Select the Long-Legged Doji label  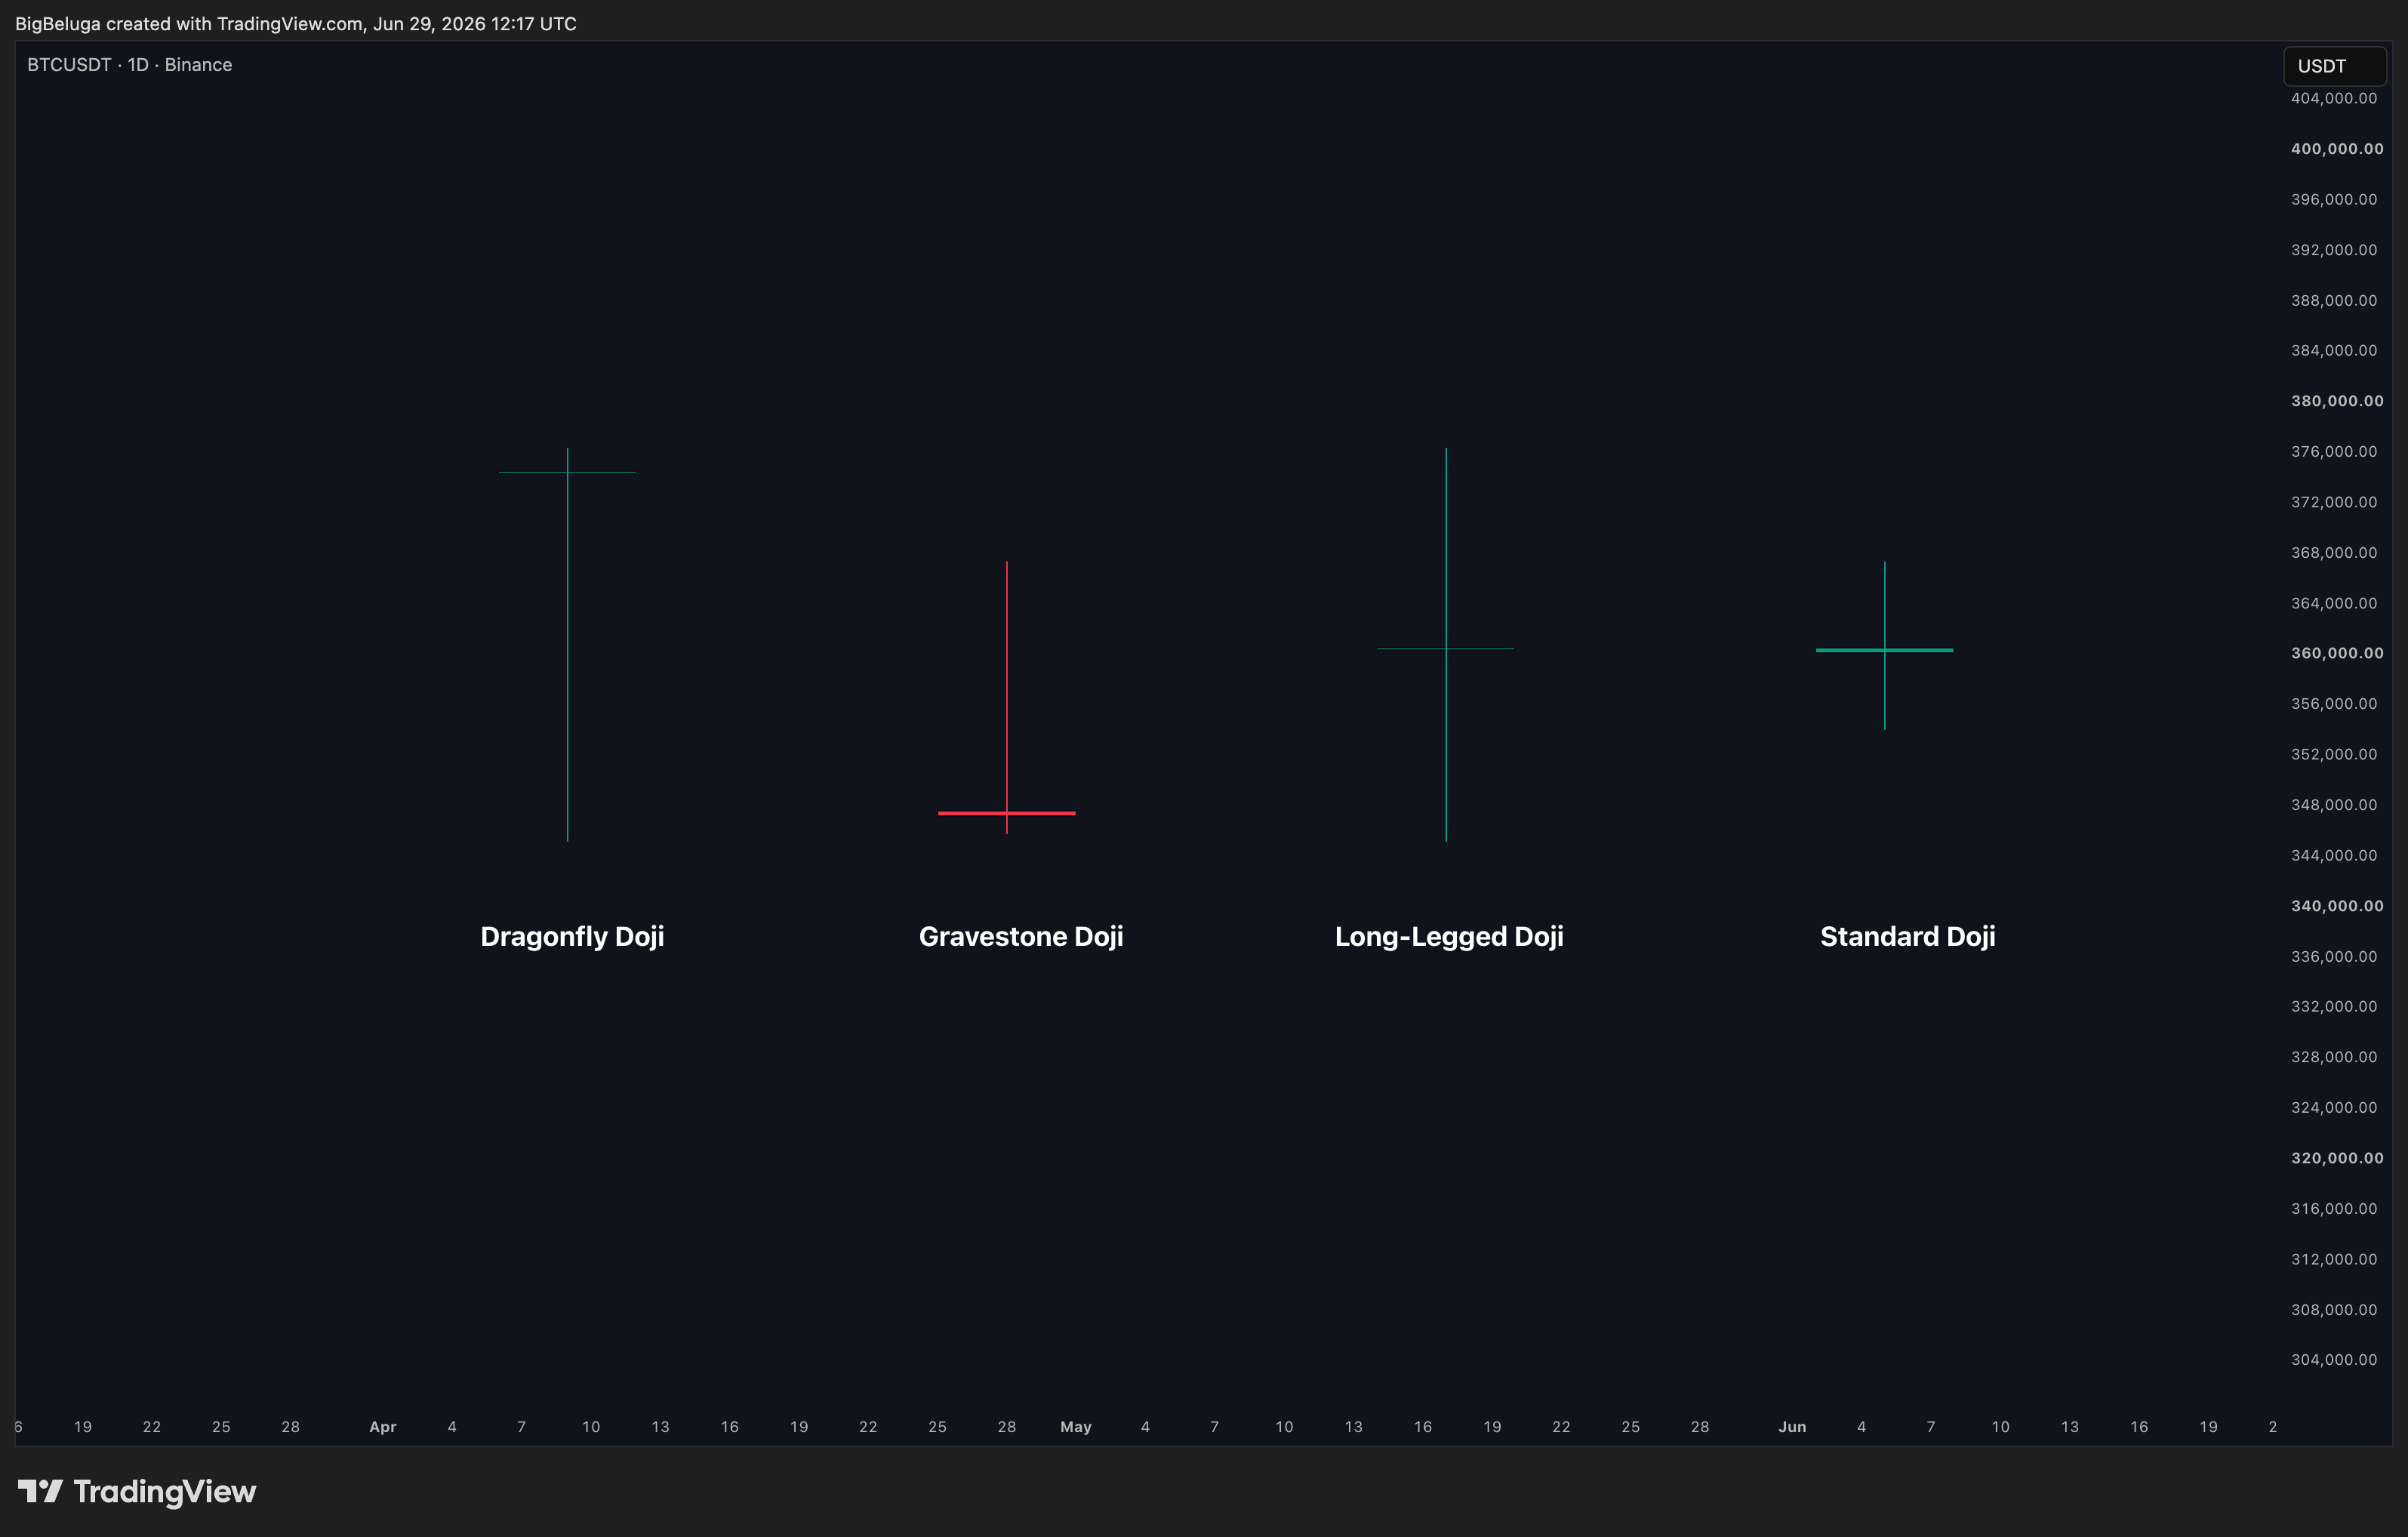tap(1449, 936)
